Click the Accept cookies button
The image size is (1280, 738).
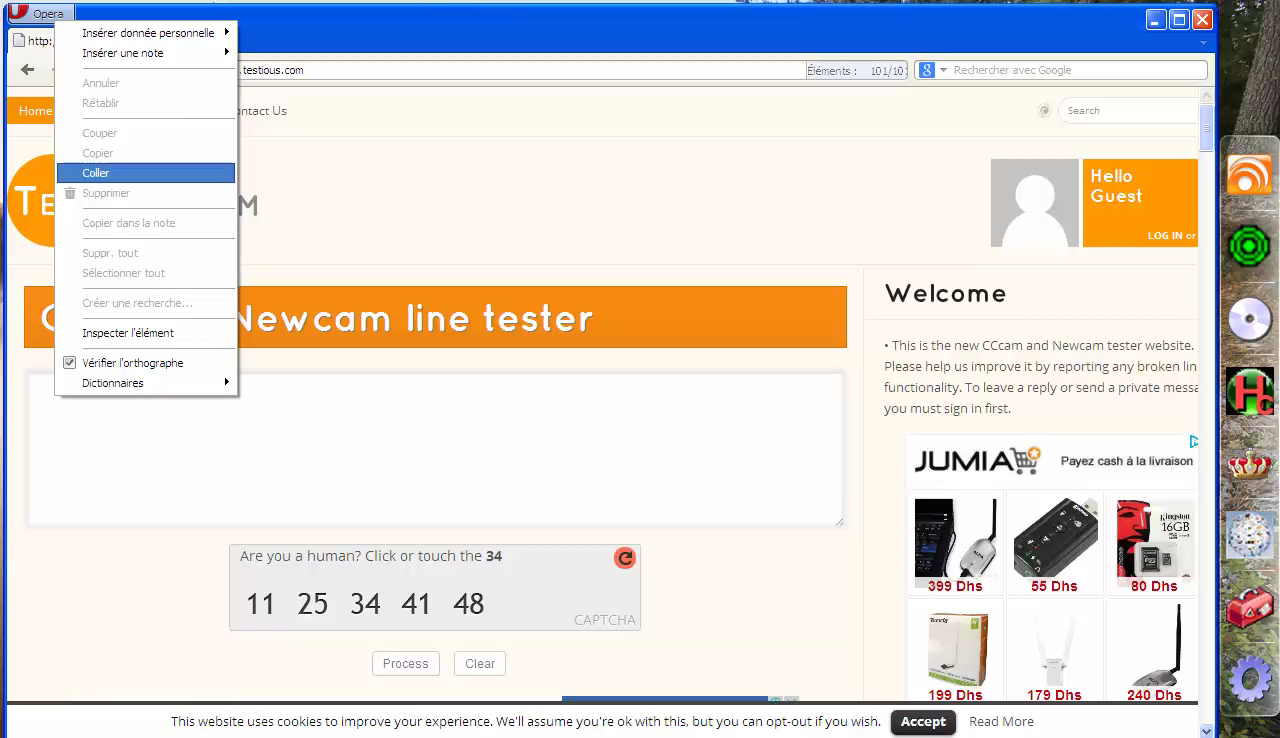pyautogui.click(x=922, y=722)
